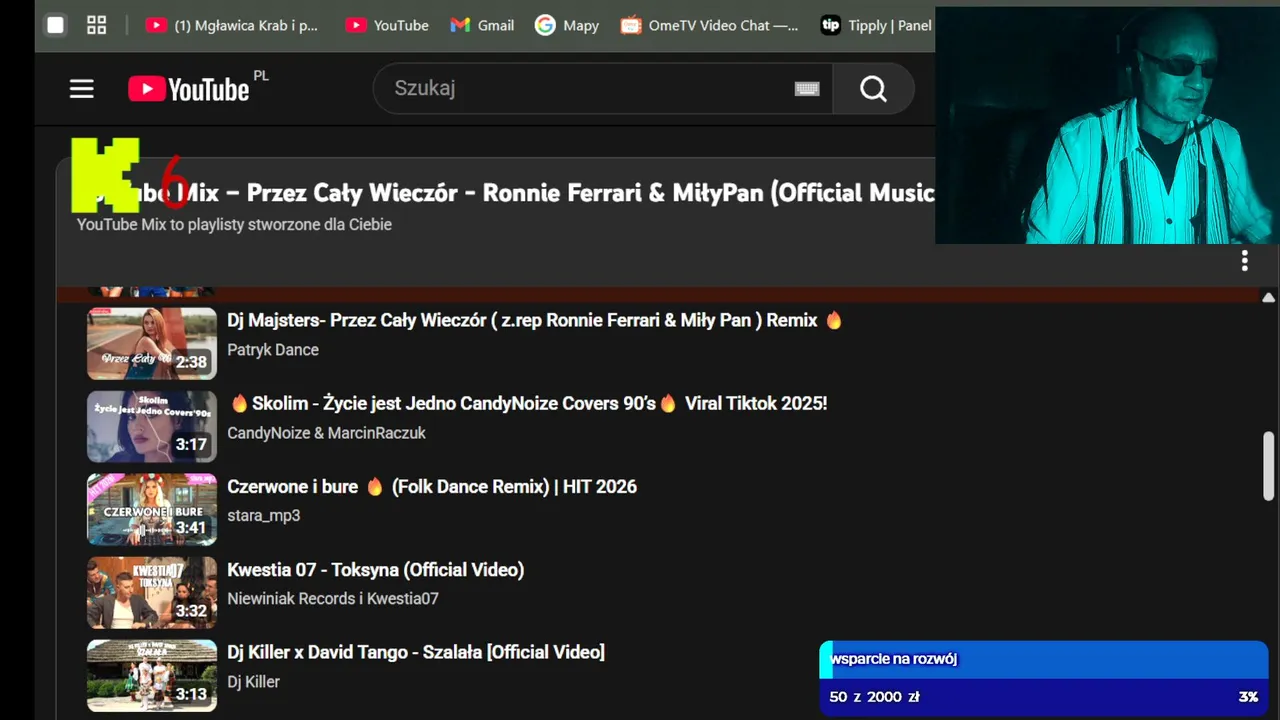Click the 3% progress label

1248,697
